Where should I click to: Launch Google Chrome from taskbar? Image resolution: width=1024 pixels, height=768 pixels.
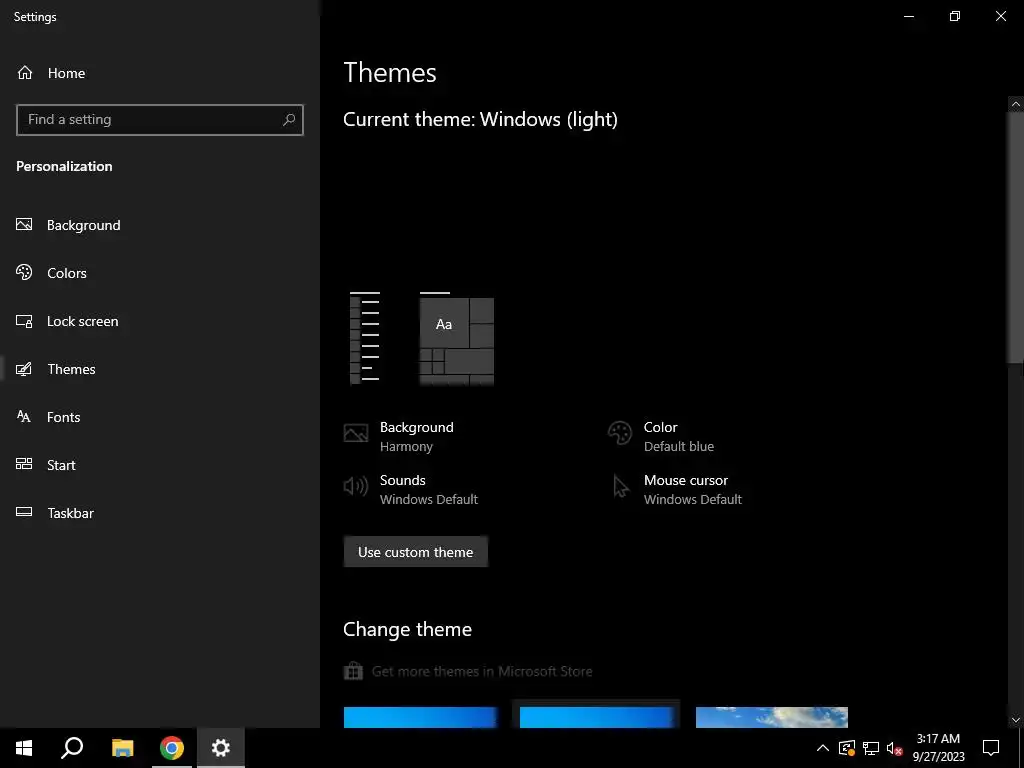[172, 748]
